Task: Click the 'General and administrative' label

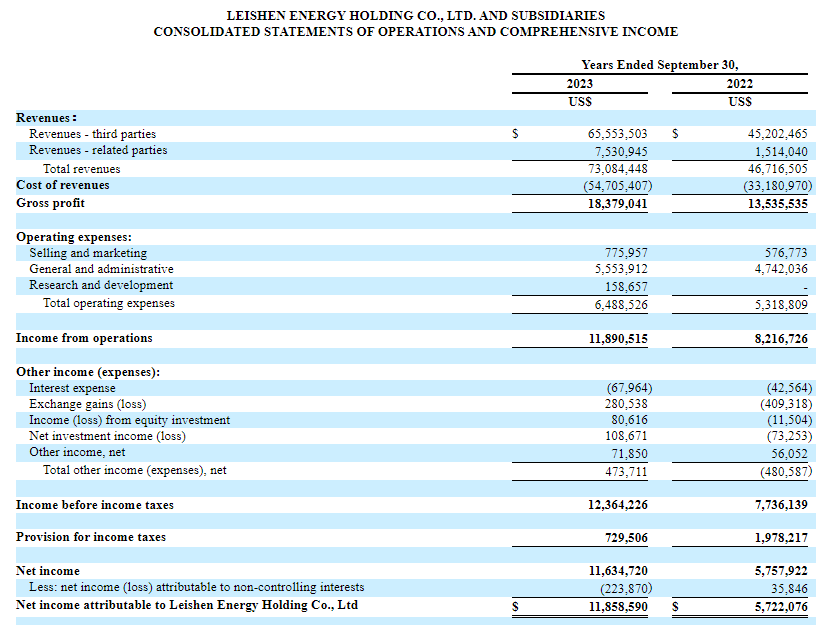Action: 101,269
